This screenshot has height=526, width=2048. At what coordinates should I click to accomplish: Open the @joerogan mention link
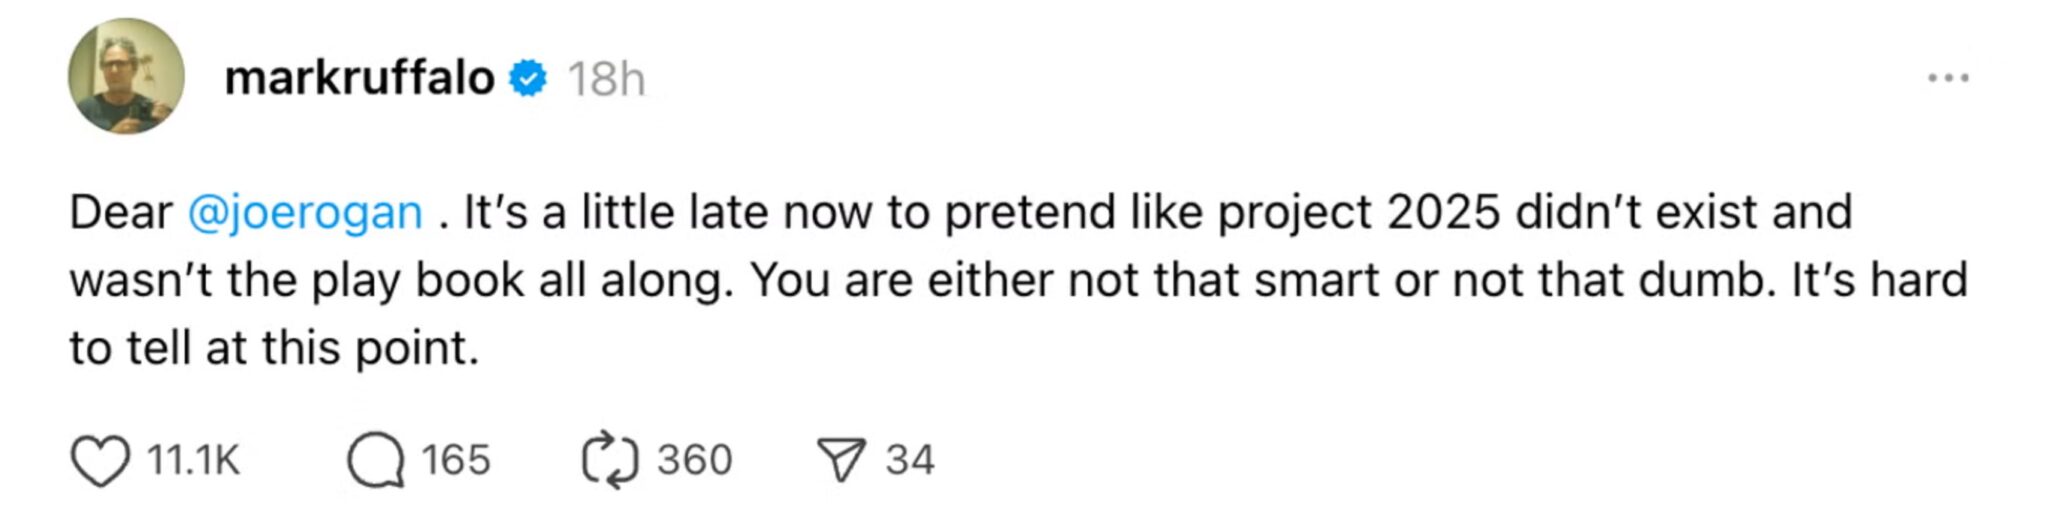(x=305, y=213)
